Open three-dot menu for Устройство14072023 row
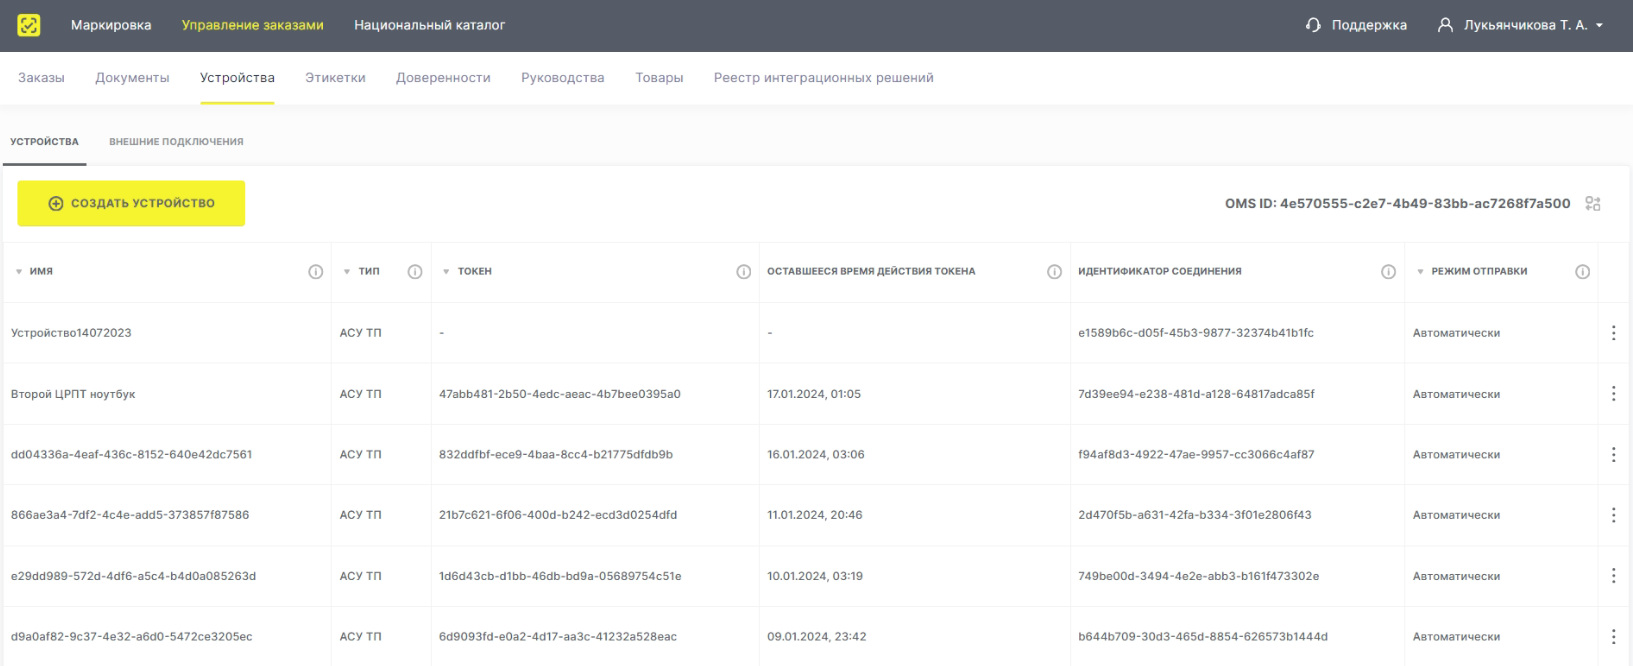The image size is (1633, 666). point(1613,333)
